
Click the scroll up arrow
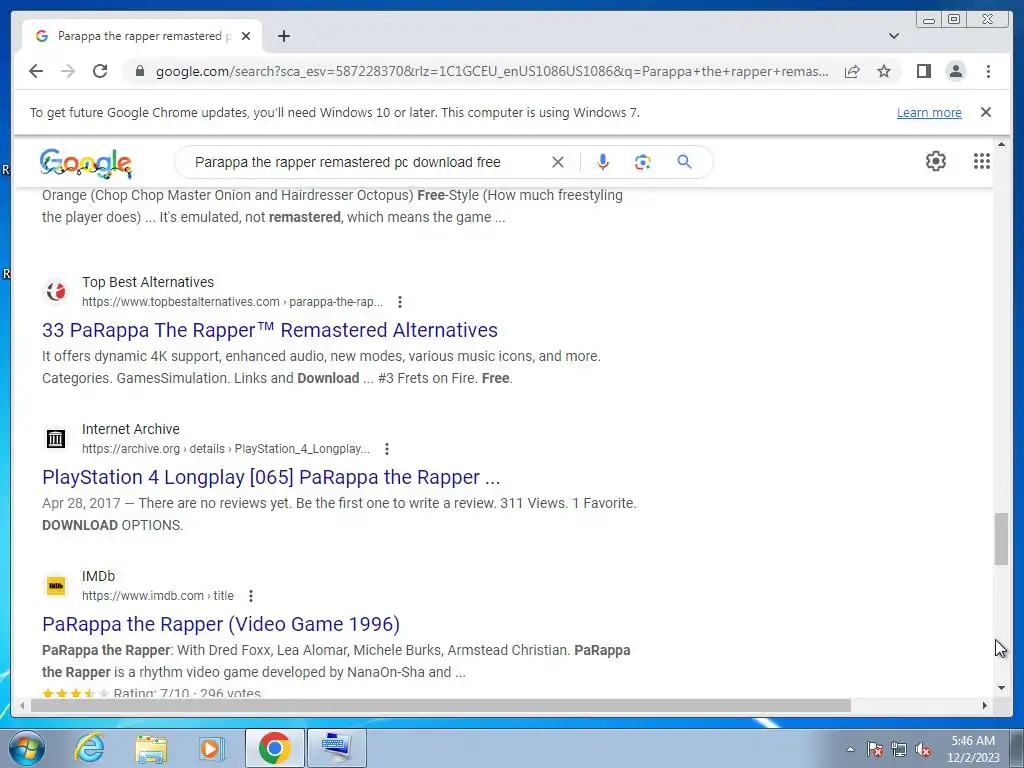pos(1001,144)
